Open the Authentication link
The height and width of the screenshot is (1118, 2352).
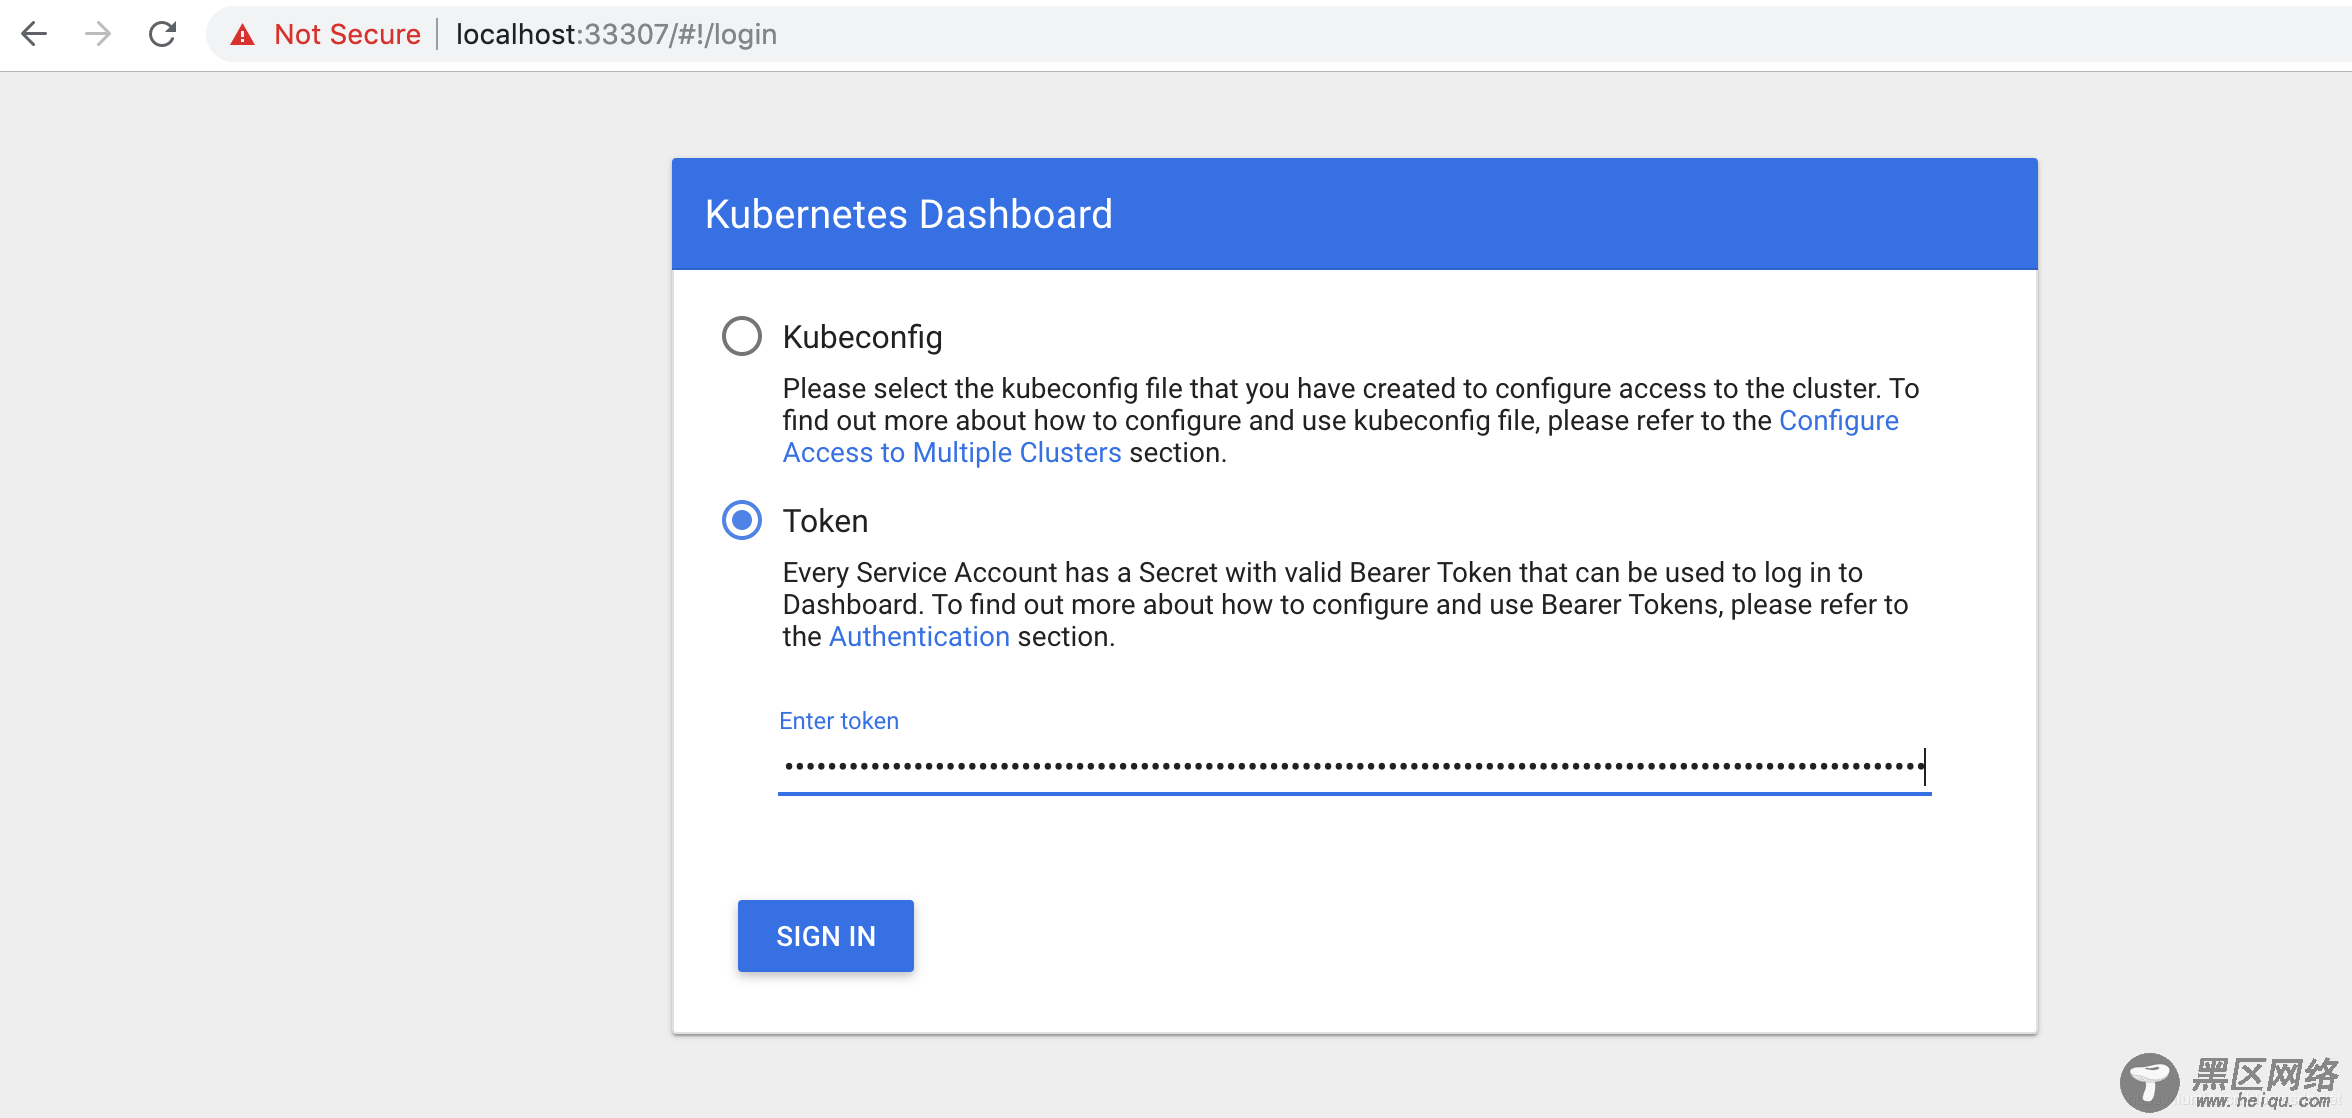pyautogui.click(x=919, y=636)
